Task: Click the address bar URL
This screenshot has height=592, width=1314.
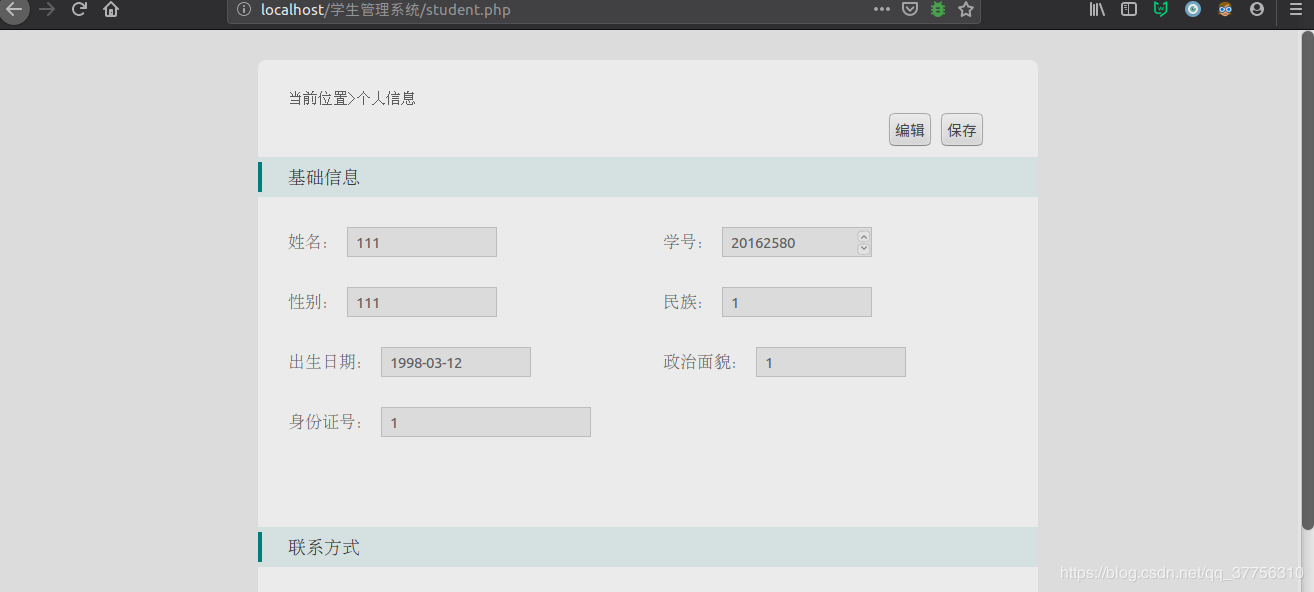Action: click(x=400, y=9)
